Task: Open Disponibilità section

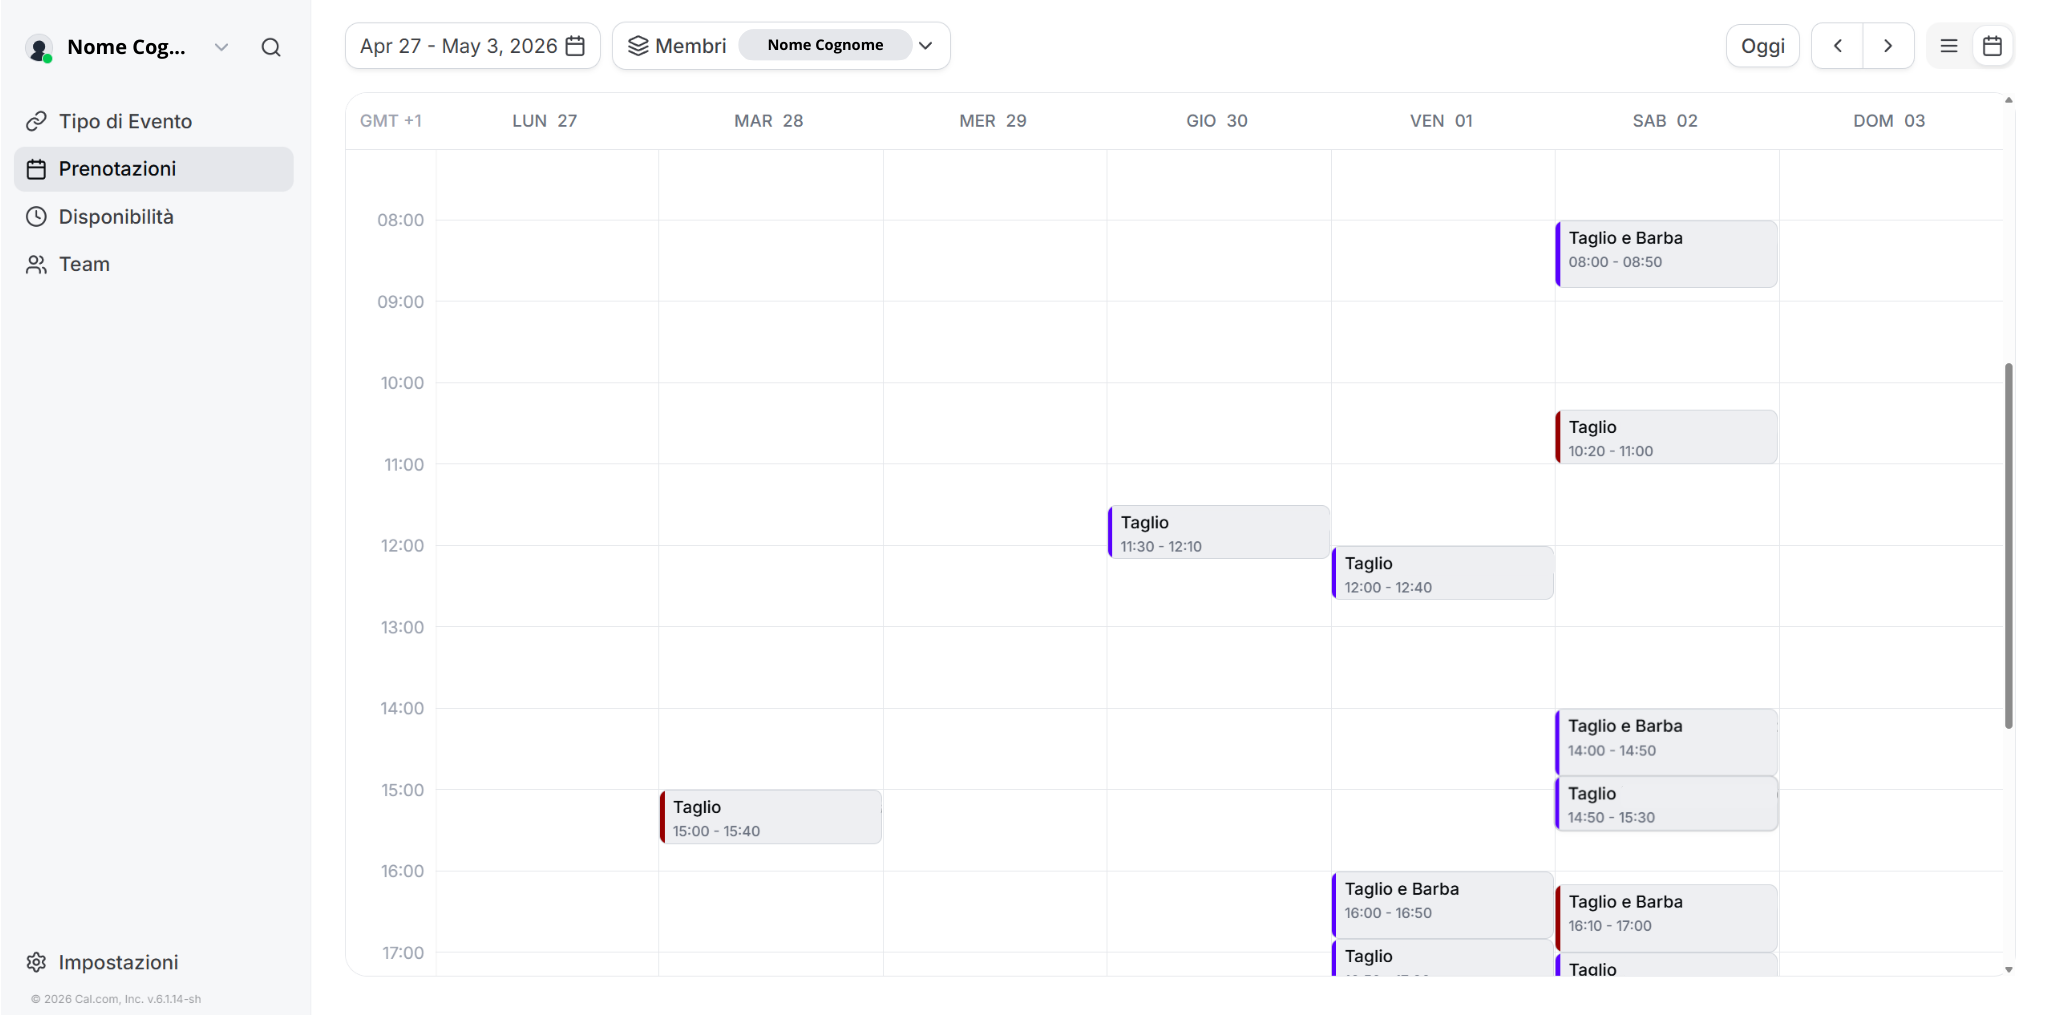Action: pos(116,217)
